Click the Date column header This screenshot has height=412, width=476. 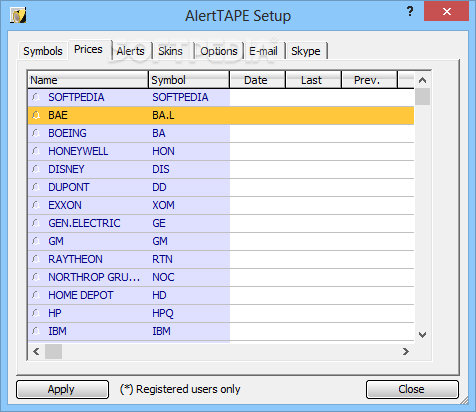pos(258,80)
